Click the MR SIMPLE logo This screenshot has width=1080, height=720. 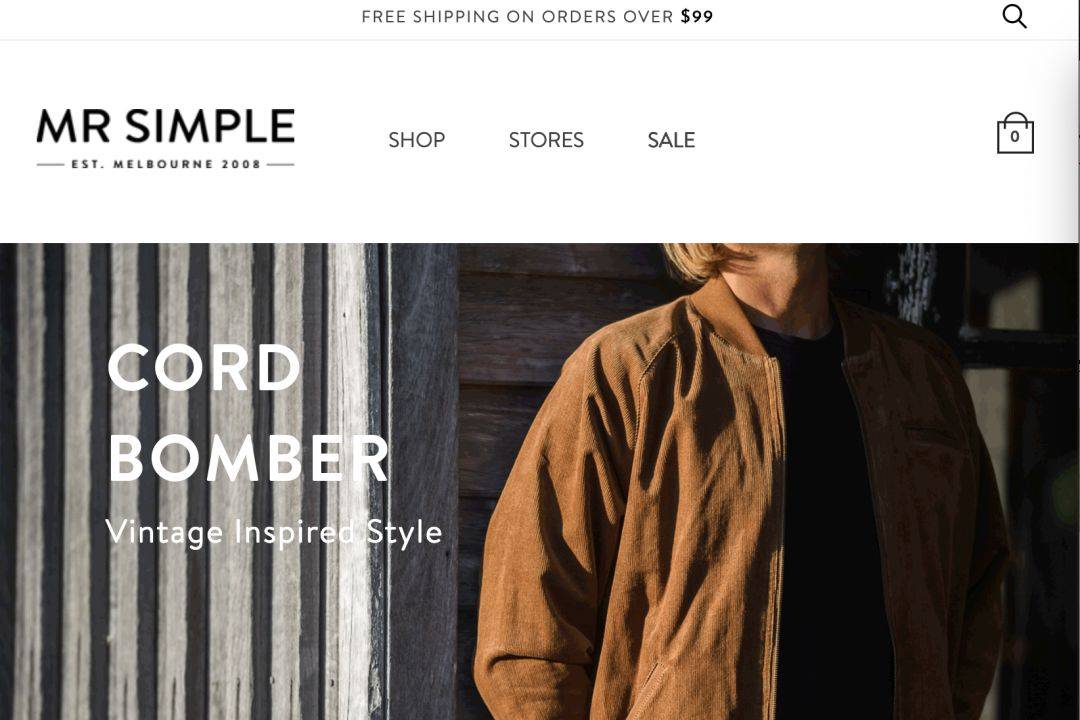(x=165, y=138)
